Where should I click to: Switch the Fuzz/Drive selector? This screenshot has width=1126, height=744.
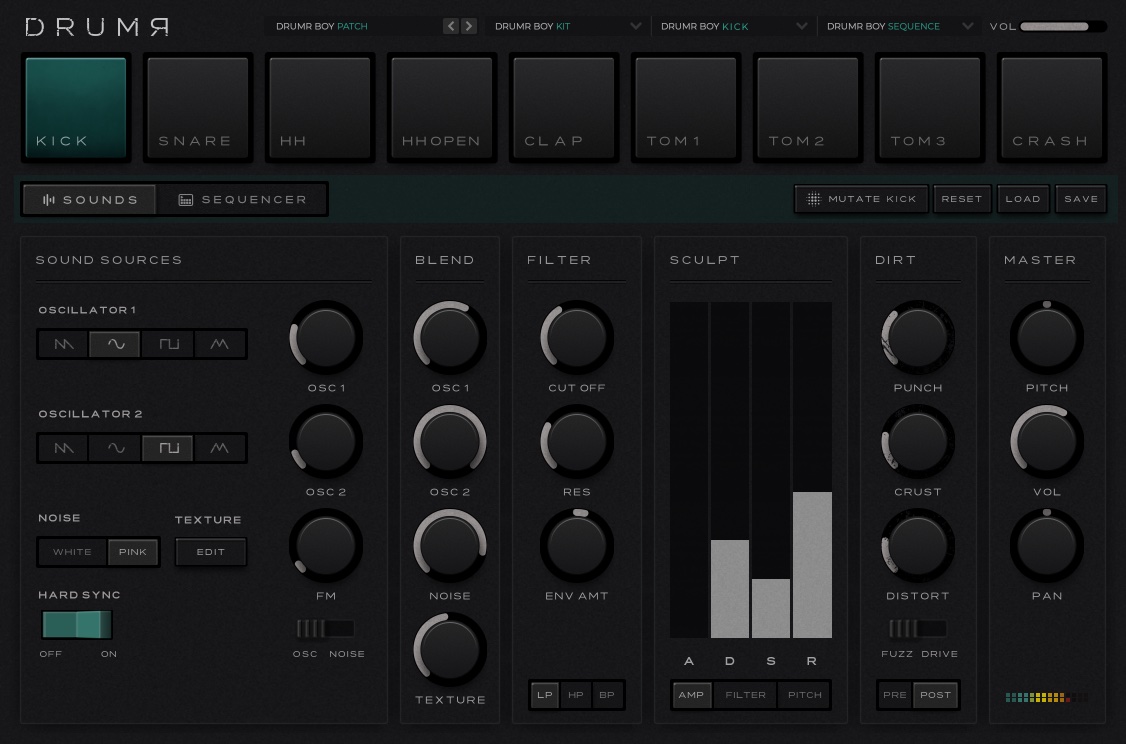pyautogui.click(x=918, y=628)
